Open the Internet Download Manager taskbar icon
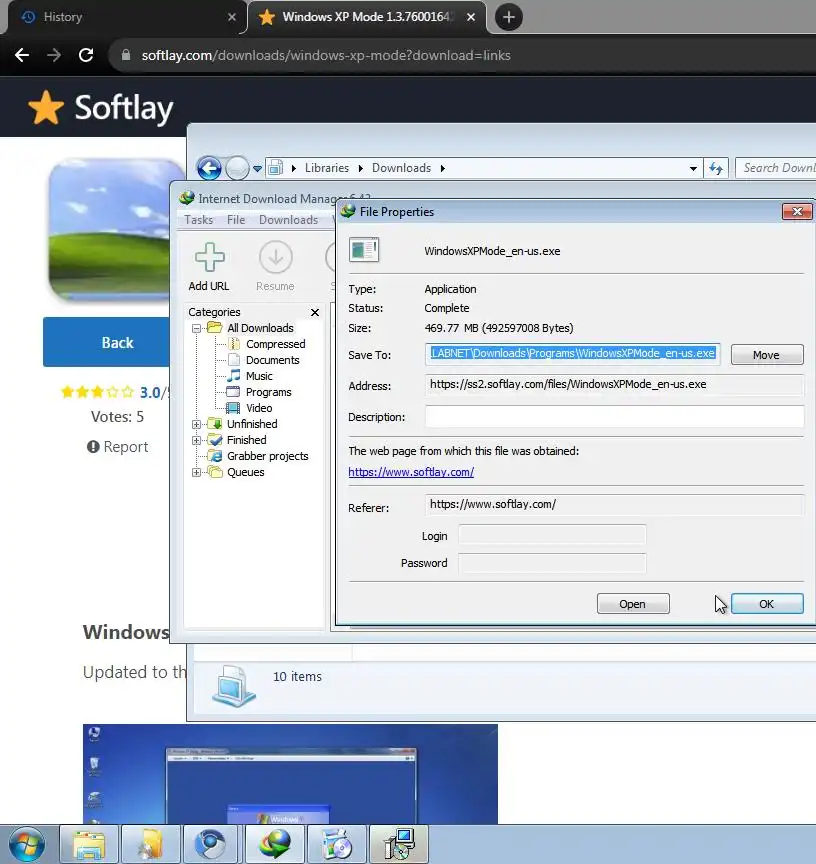 pyautogui.click(x=275, y=845)
